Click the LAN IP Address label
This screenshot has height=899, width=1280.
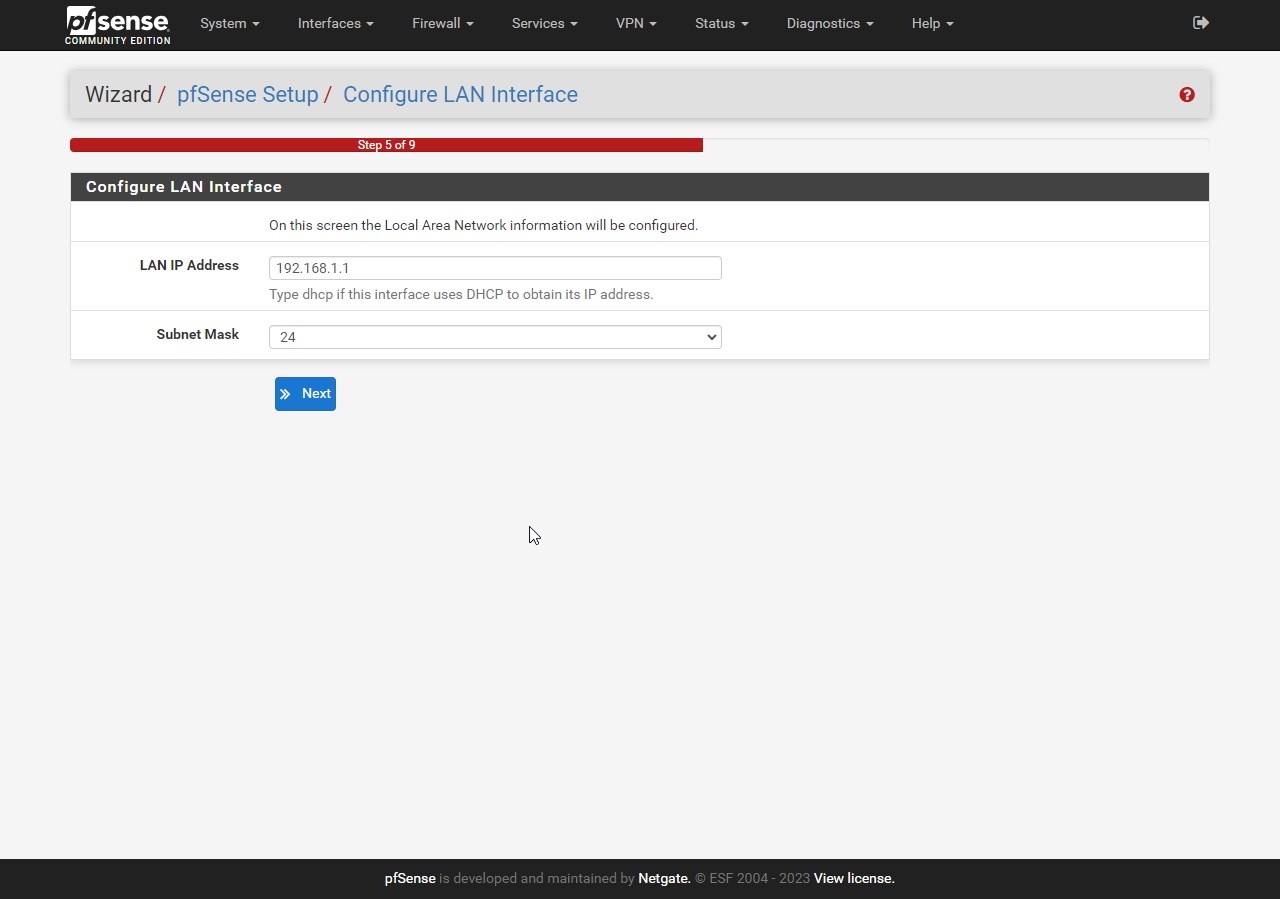click(x=189, y=265)
